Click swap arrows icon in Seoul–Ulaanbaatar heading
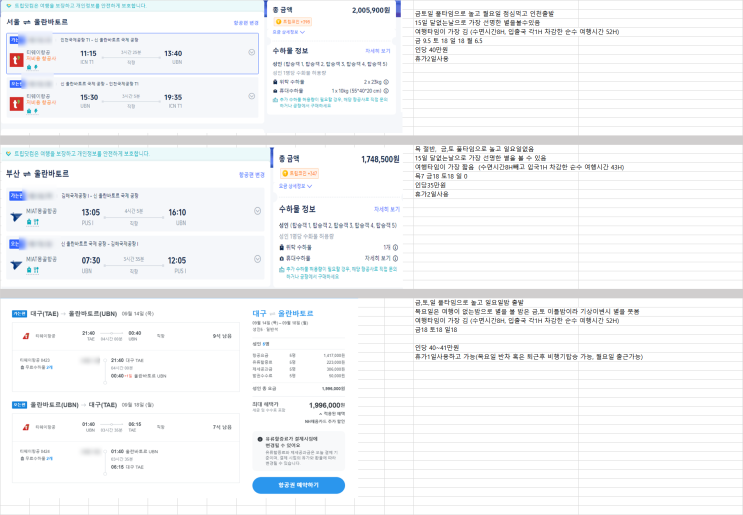This screenshot has height=515, width=743. pyautogui.click(x=27, y=22)
